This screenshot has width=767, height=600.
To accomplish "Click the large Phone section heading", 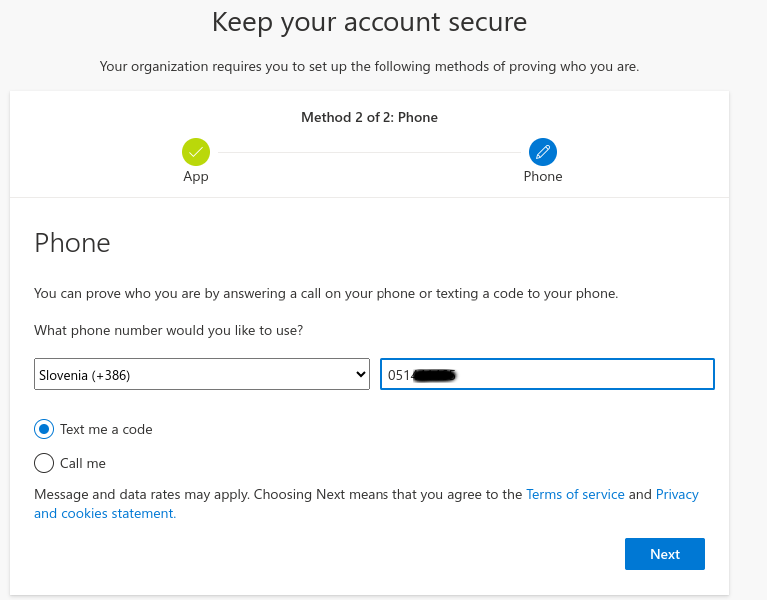I will [72, 243].
